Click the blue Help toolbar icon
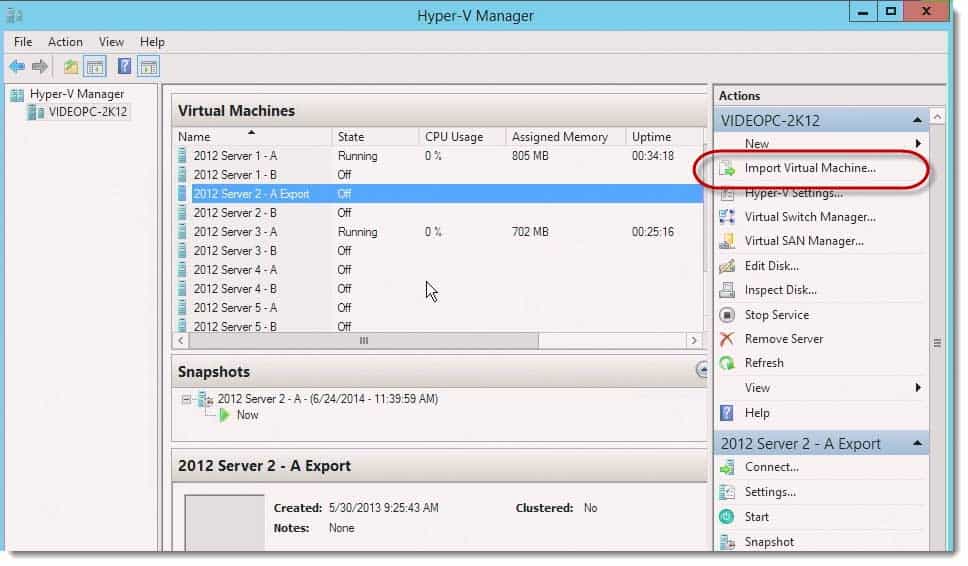968x566 pixels. (124, 66)
